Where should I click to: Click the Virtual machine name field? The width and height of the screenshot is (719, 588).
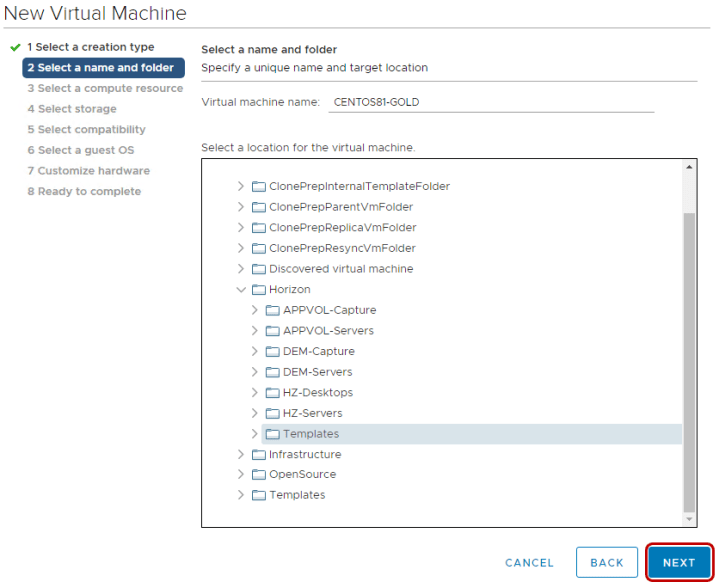click(x=490, y=102)
